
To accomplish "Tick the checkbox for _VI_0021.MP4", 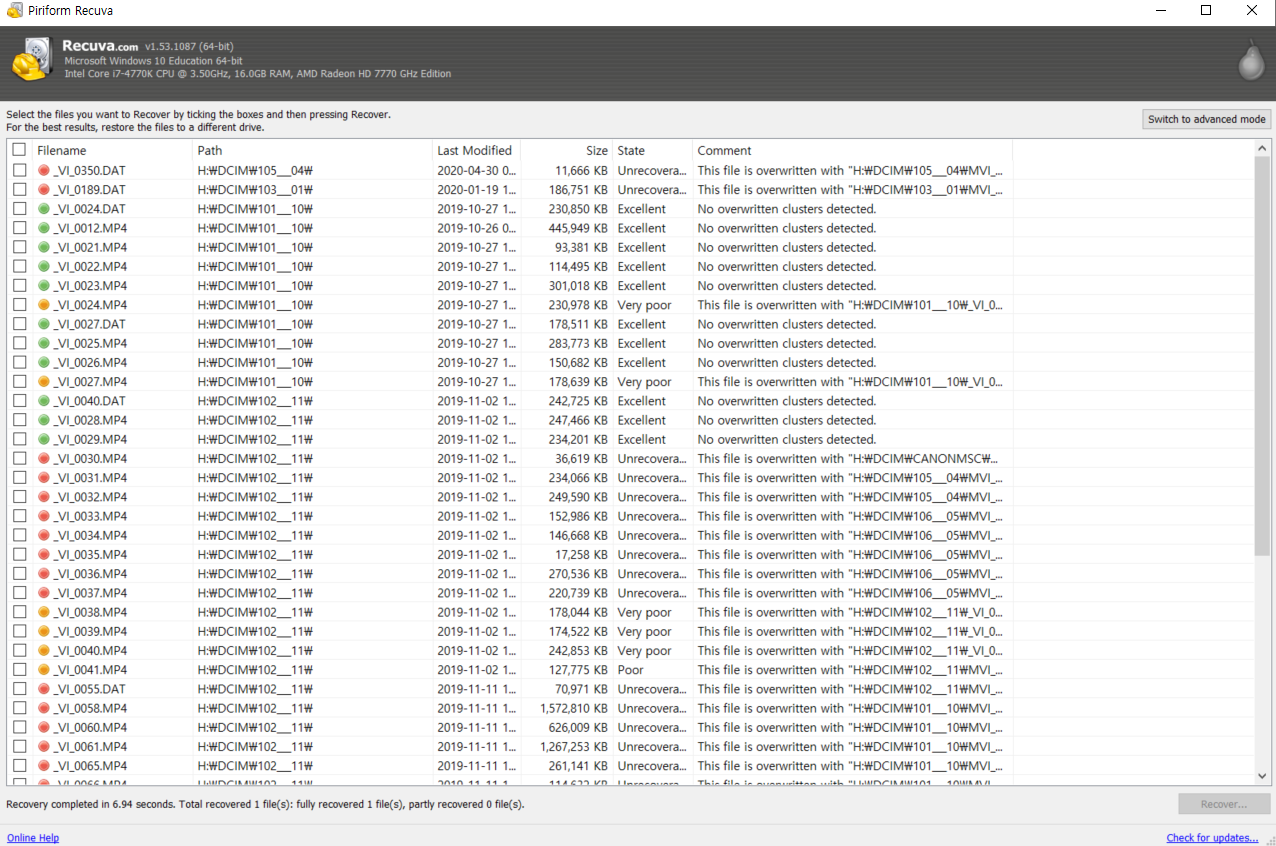I will pos(19,247).
